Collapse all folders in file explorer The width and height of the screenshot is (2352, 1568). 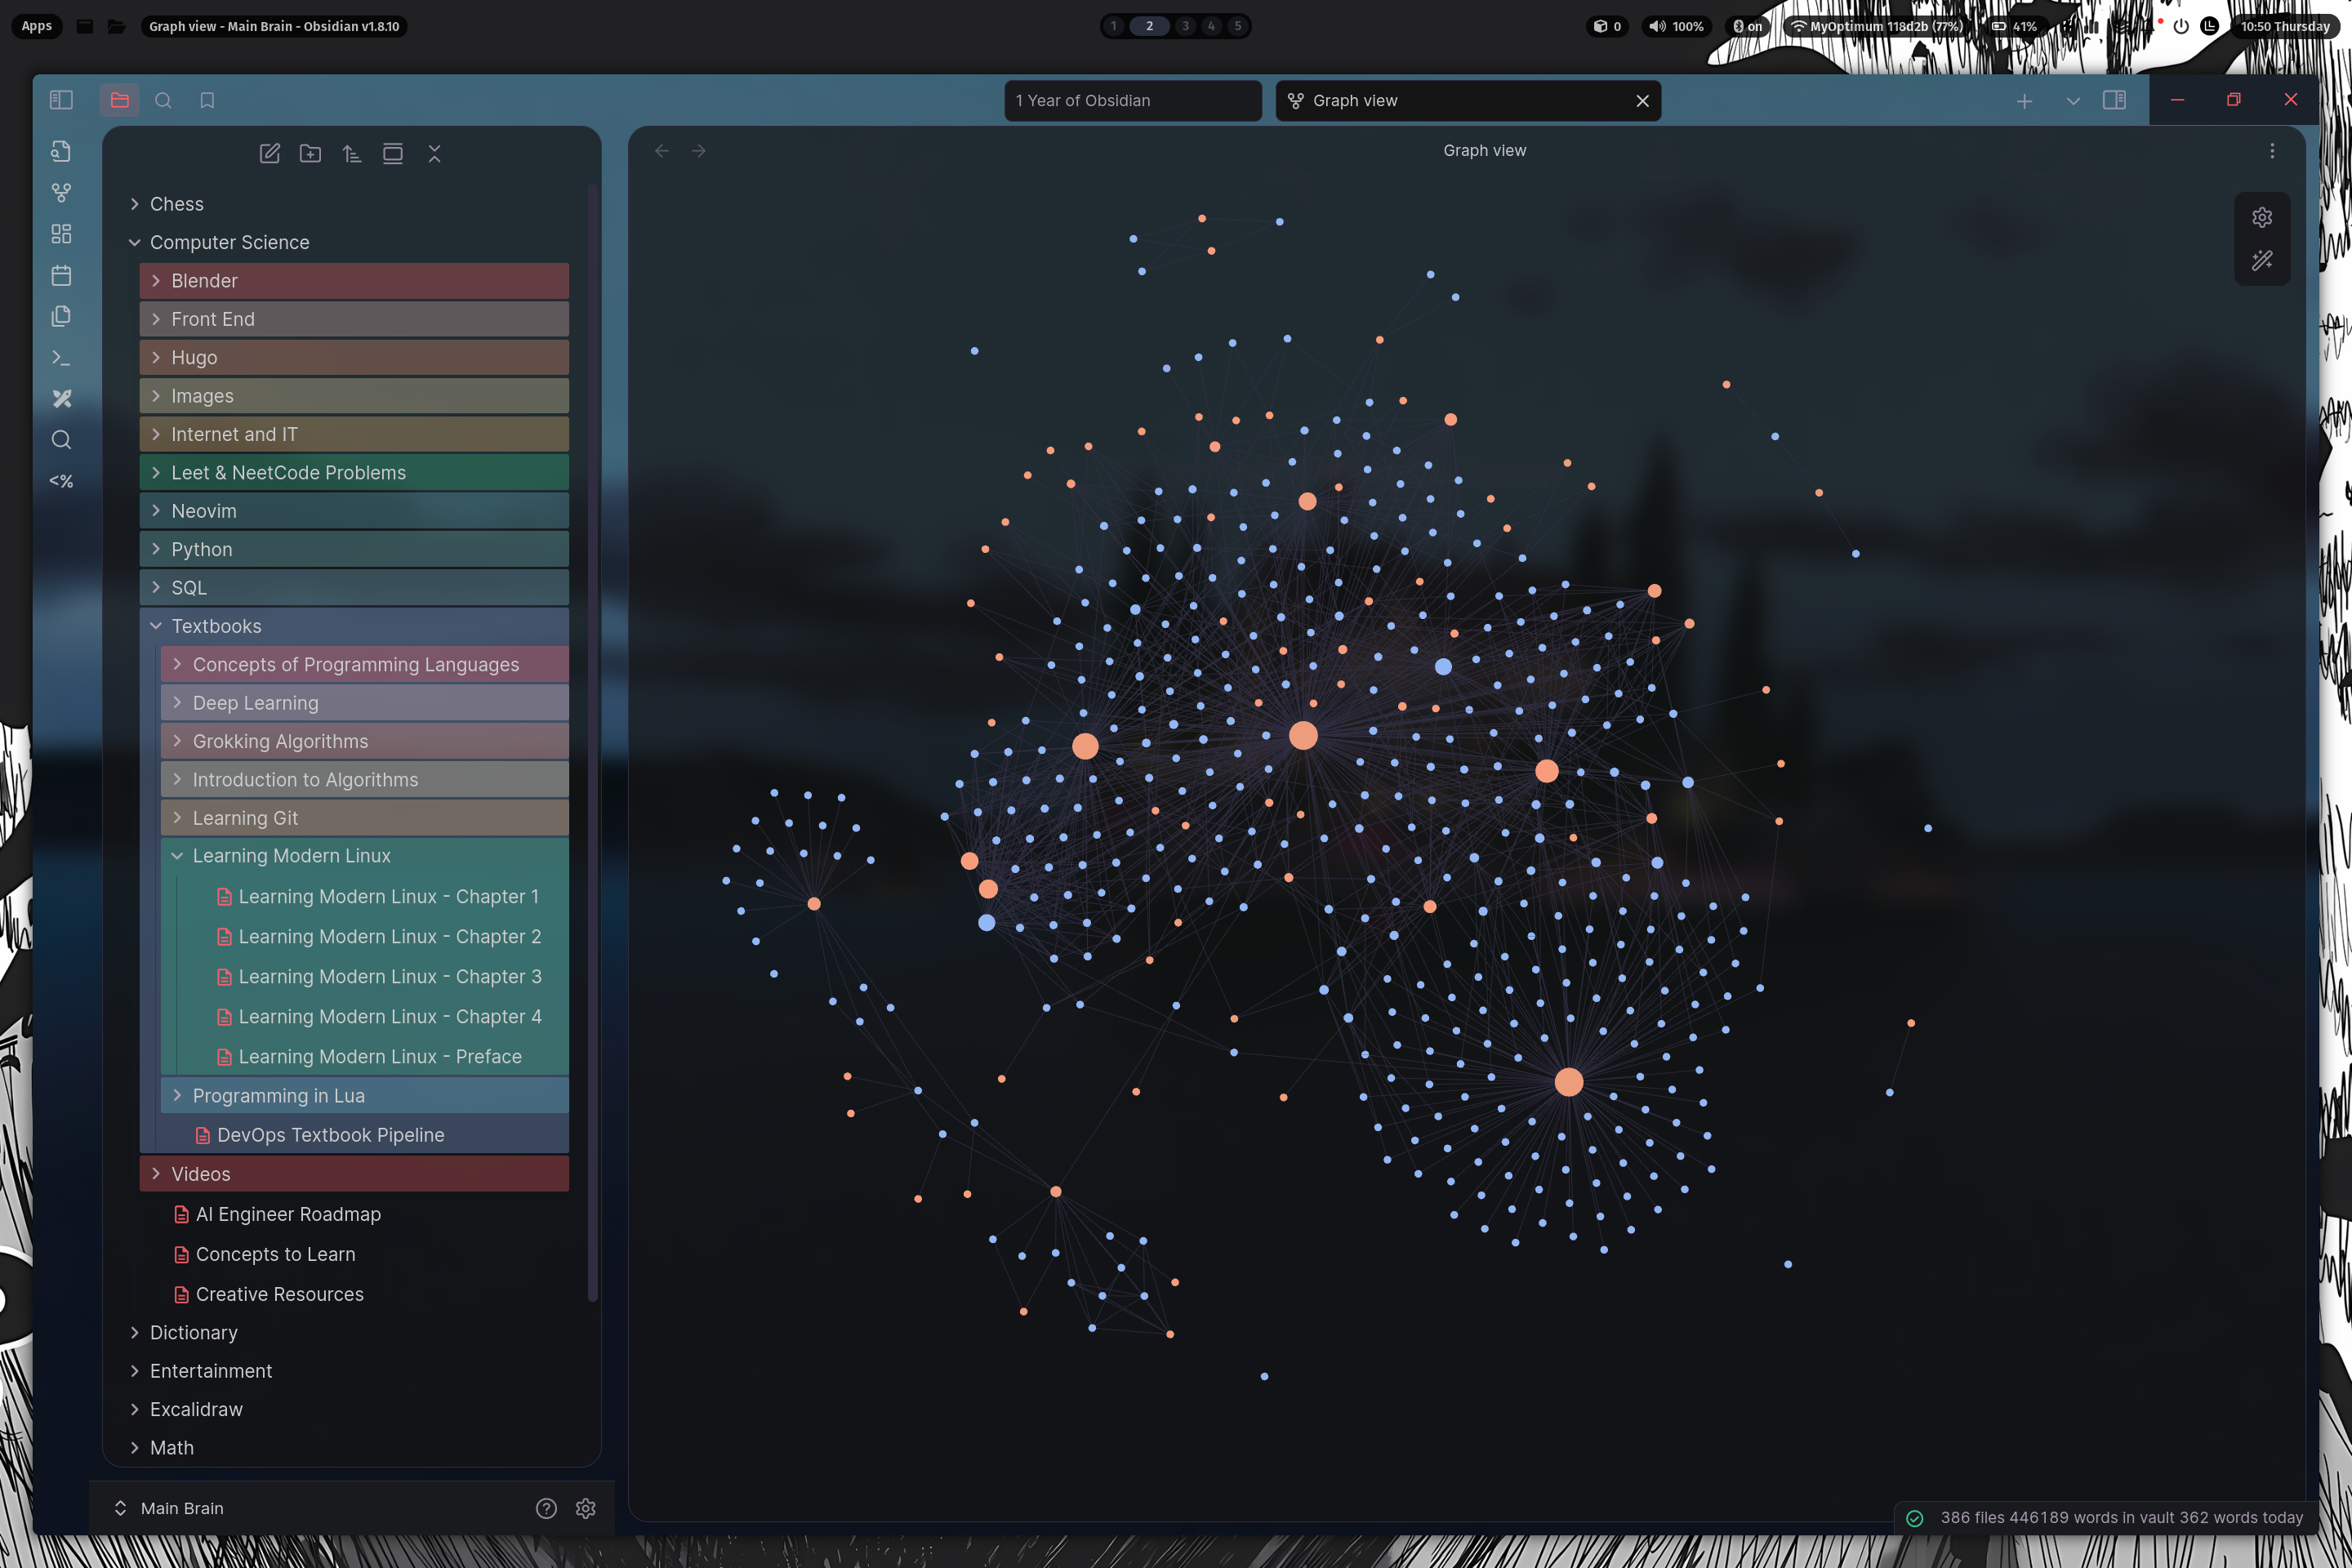click(434, 153)
